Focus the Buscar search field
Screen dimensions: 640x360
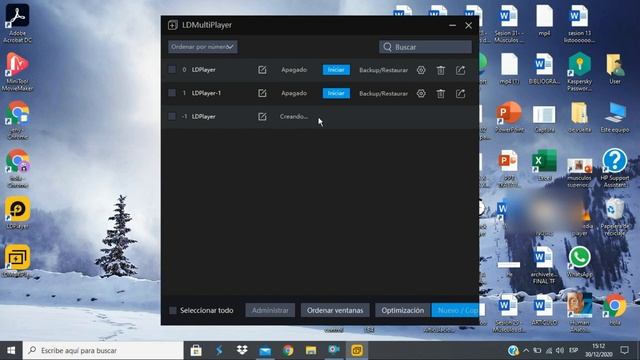click(425, 47)
